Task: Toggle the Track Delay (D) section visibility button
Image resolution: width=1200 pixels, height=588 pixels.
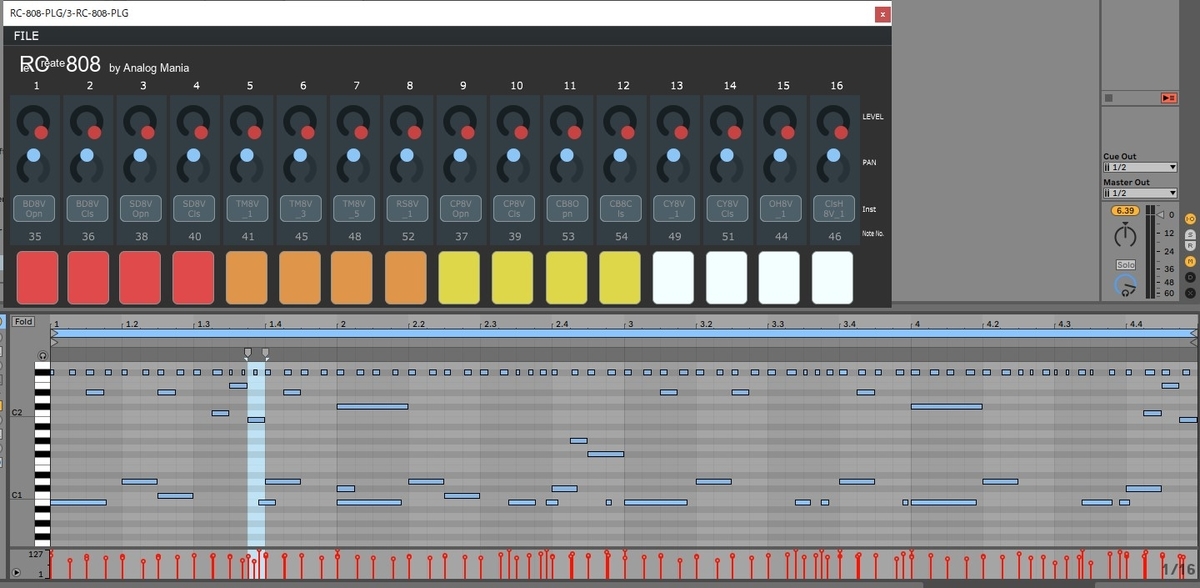Action: click(1190, 277)
